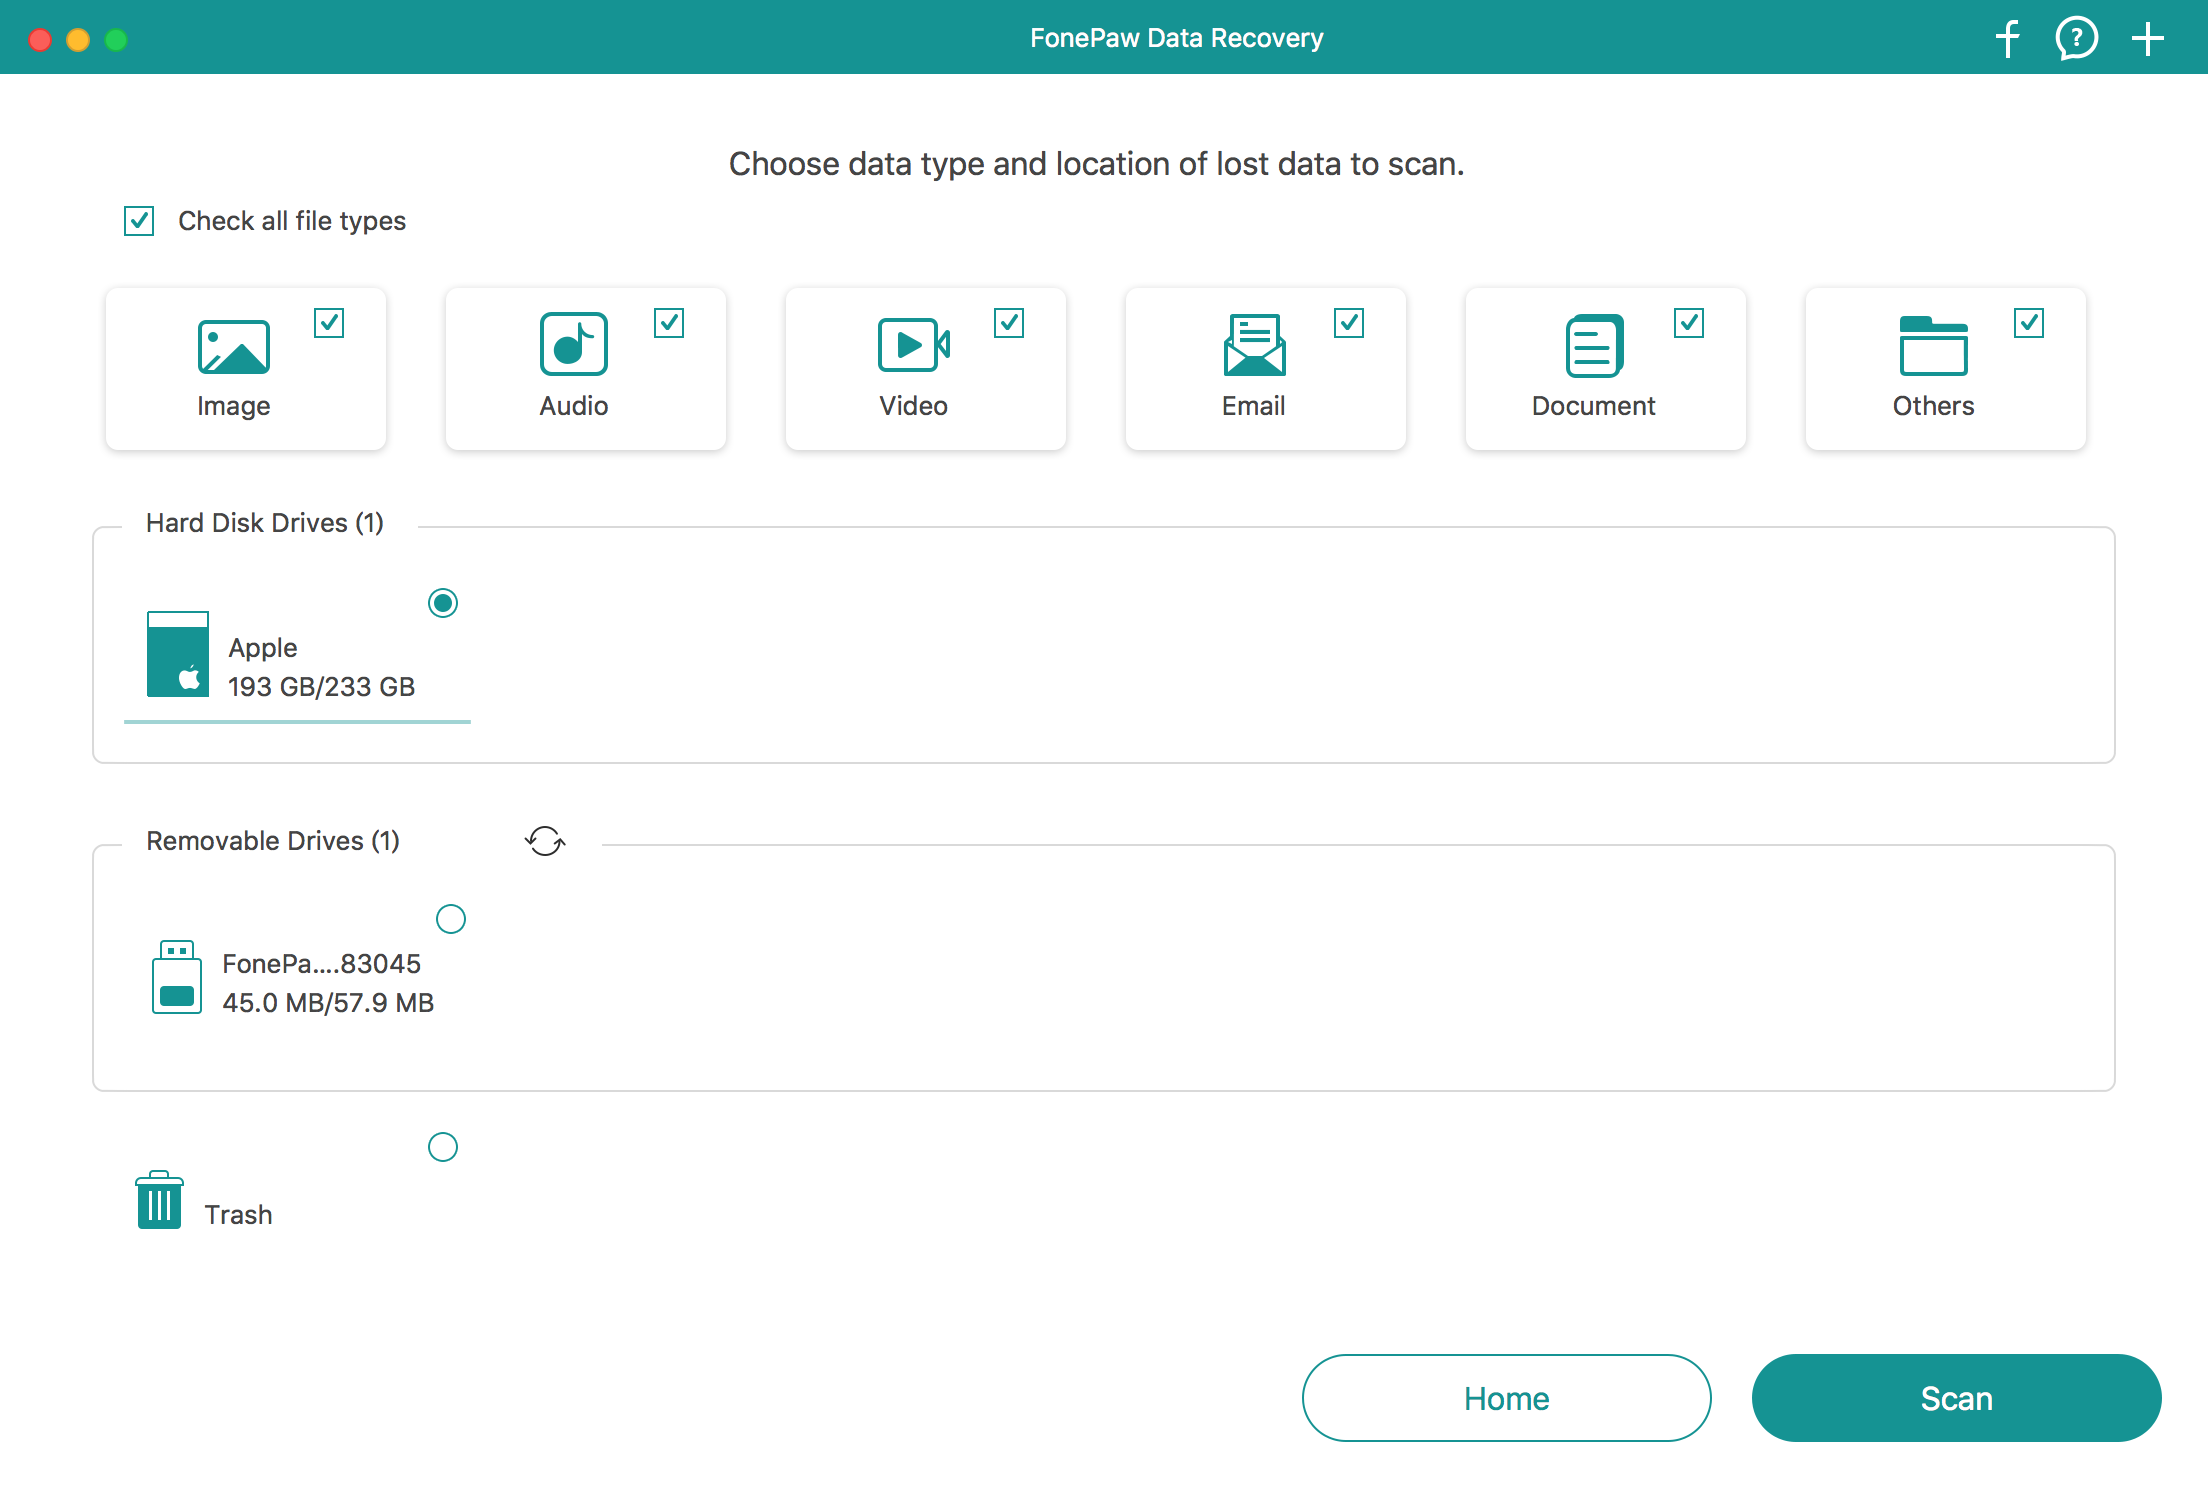Maximize the window with green button
Image resolution: width=2208 pixels, height=1492 pixels.
click(116, 40)
